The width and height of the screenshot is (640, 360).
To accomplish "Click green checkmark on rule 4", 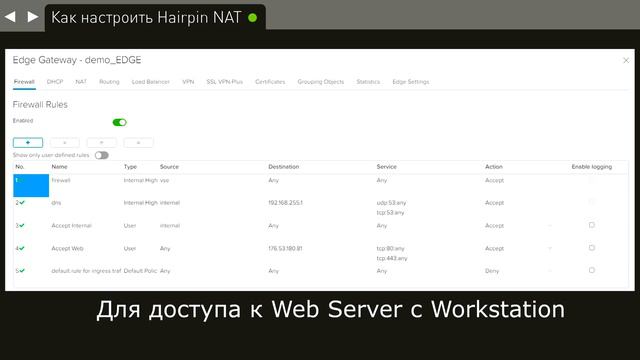I will 22,248.
